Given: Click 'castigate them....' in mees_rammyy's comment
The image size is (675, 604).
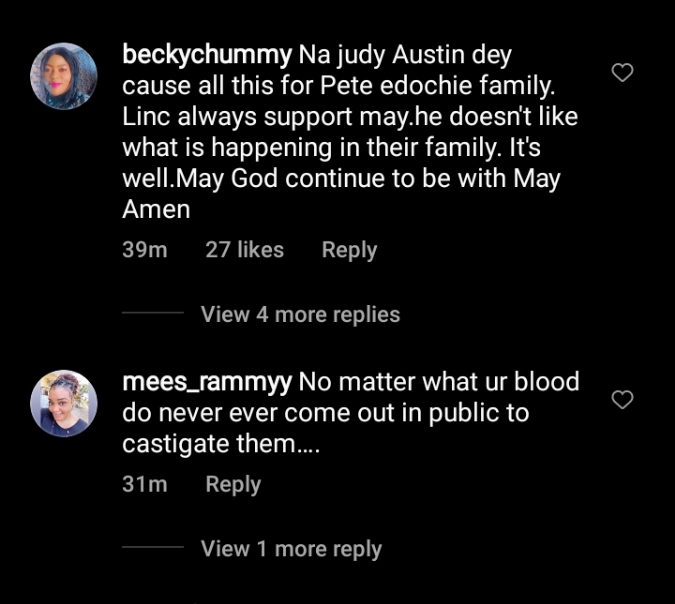Looking at the screenshot, I should (220, 444).
